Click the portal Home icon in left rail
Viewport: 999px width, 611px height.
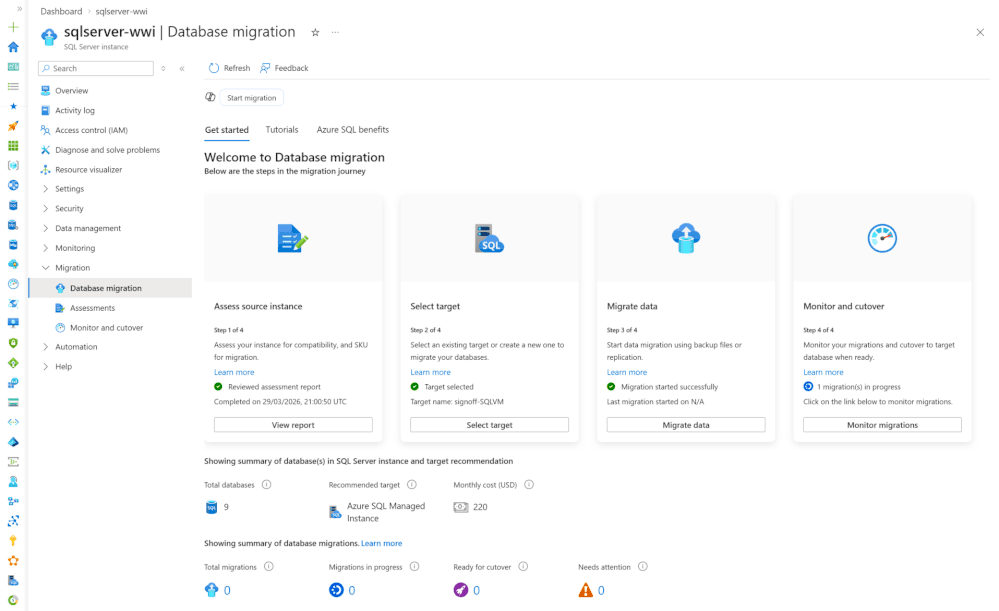coord(13,47)
